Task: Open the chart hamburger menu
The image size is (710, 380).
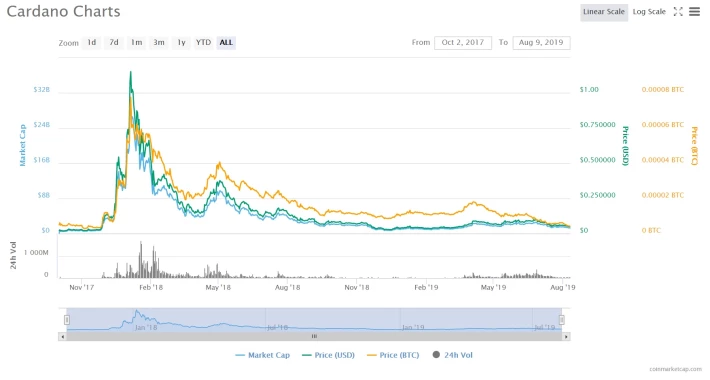Action: pos(694,12)
